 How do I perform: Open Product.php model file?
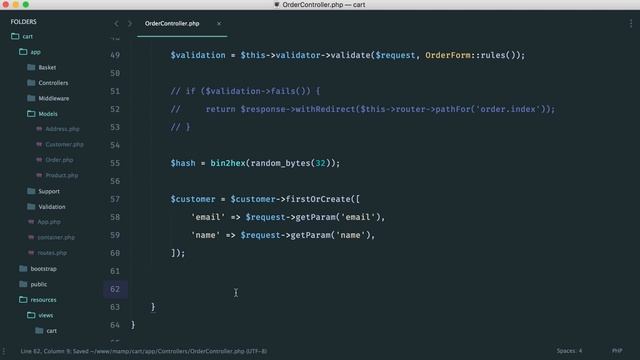tap(62, 176)
